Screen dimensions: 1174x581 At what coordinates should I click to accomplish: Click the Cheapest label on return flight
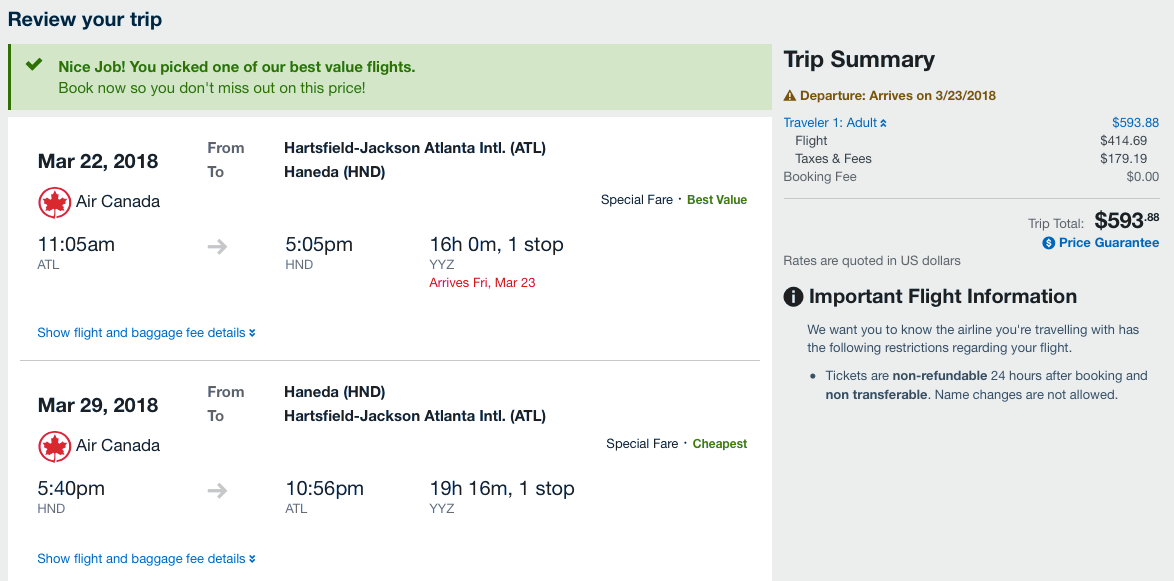coord(720,444)
